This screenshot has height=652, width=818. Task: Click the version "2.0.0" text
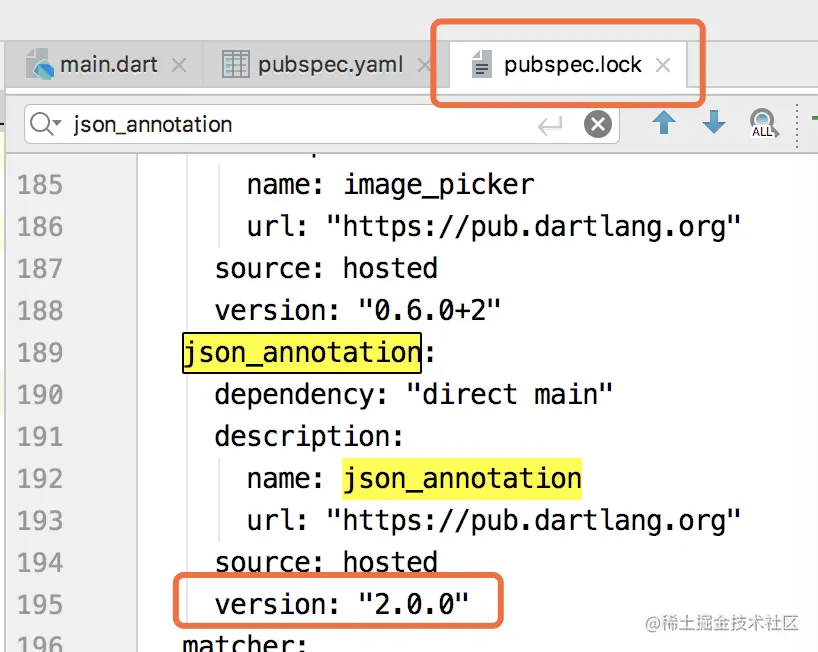click(x=342, y=605)
